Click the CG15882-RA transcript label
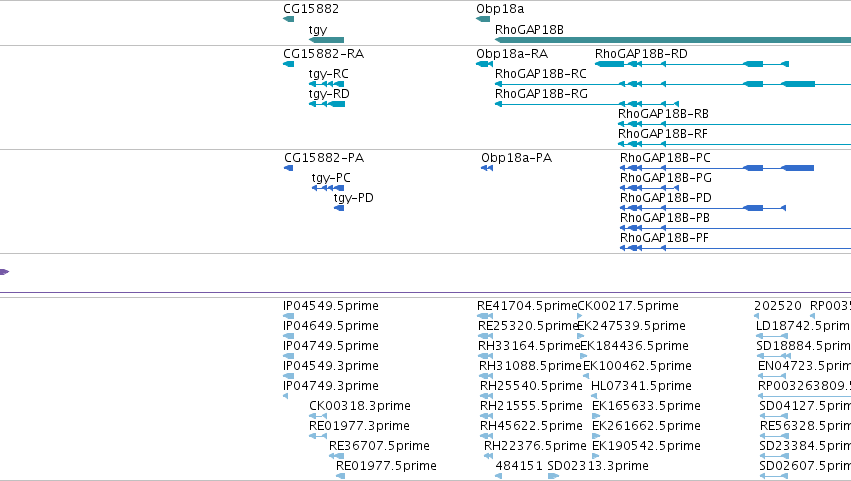 (323, 54)
